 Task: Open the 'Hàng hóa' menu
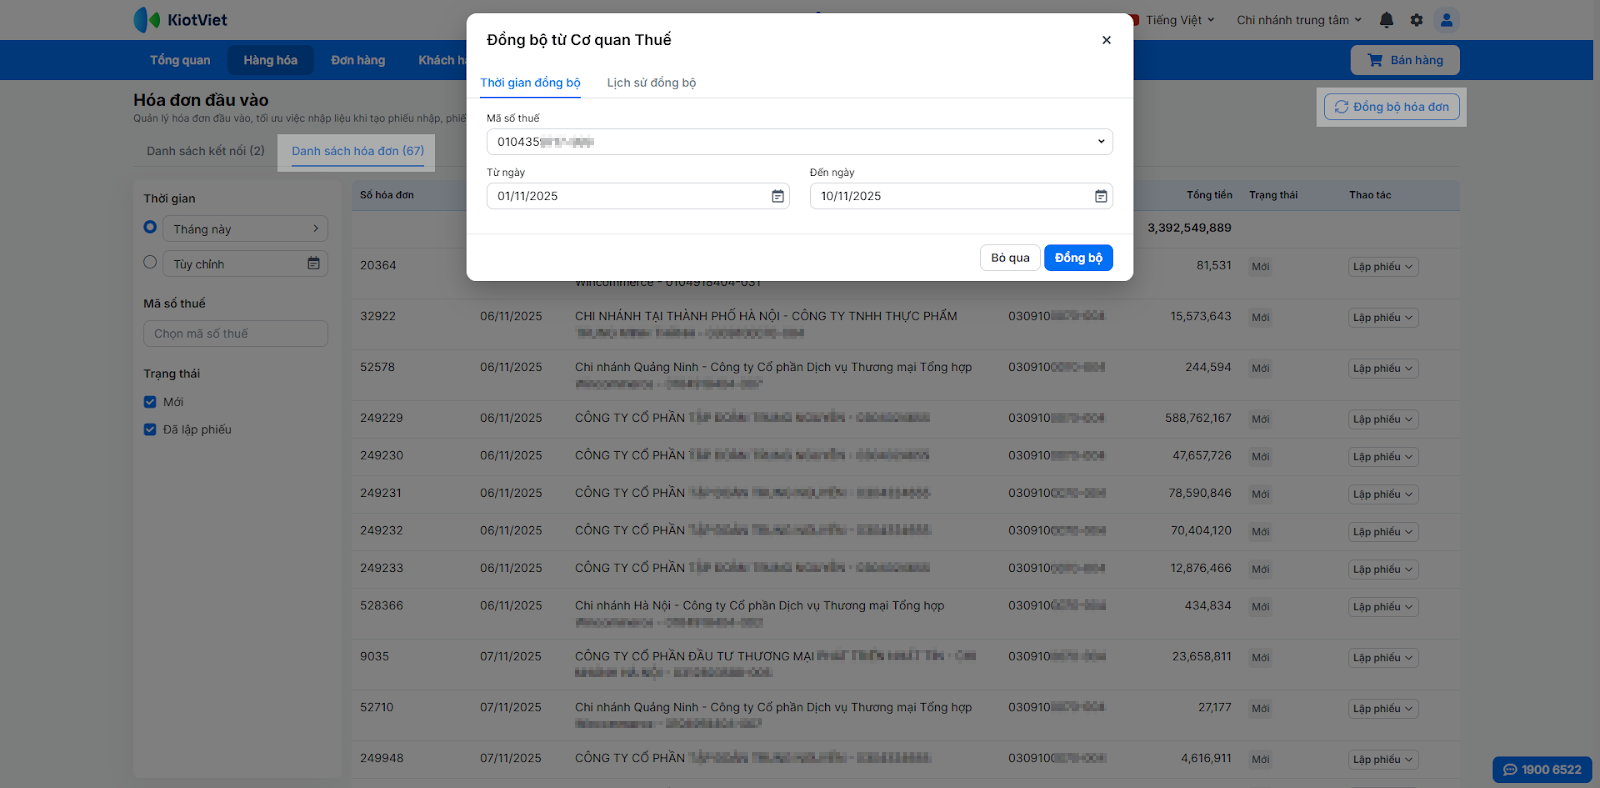click(270, 60)
